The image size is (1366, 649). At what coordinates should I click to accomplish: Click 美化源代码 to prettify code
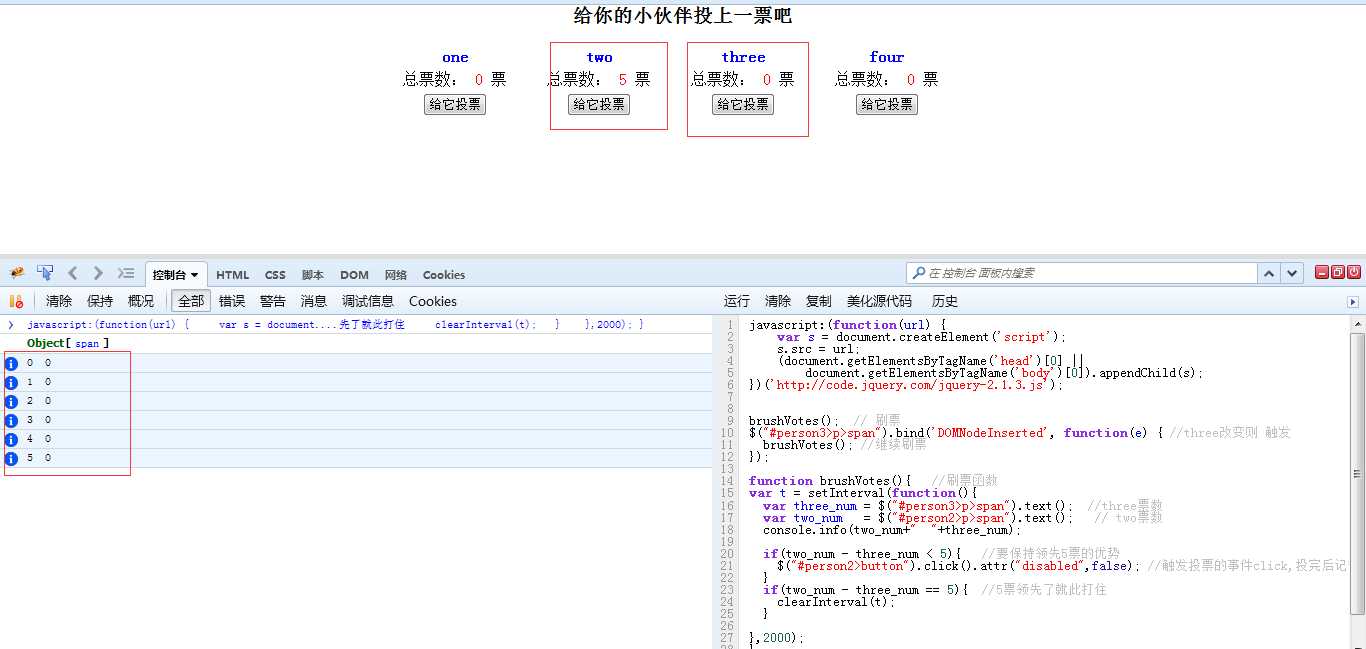(879, 301)
